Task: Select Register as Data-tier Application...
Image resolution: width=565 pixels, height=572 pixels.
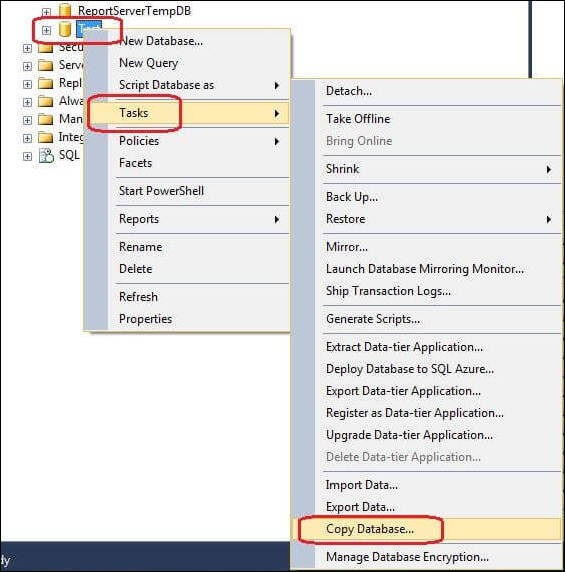Action: pyautogui.click(x=426, y=413)
